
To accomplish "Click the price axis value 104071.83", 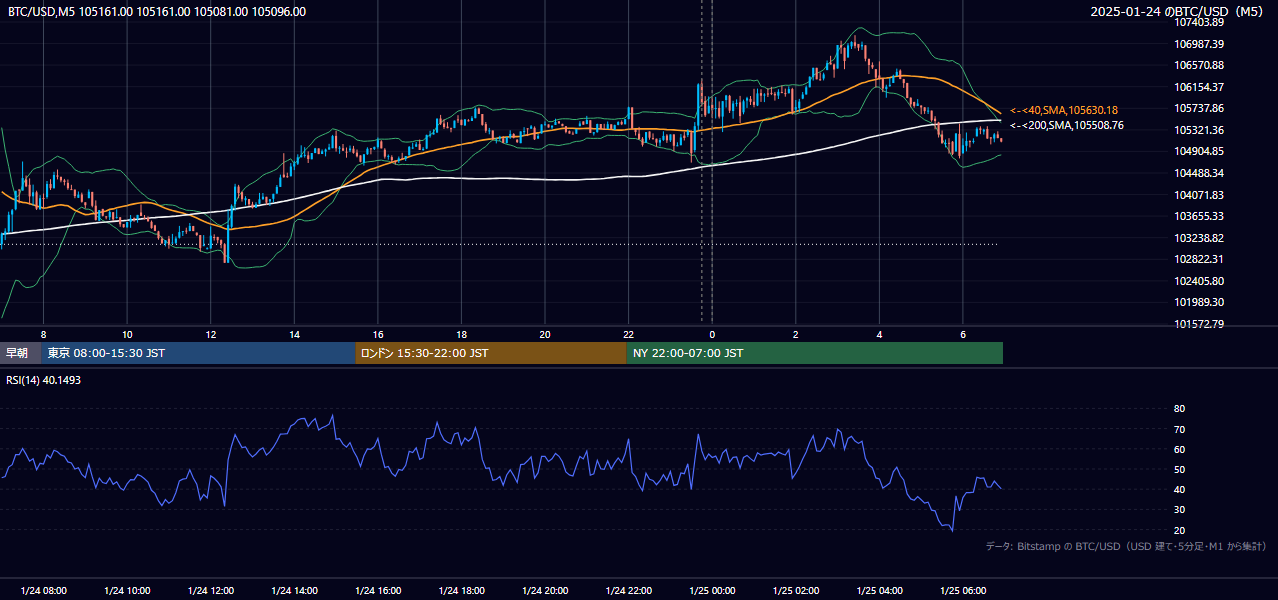I will pos(1200,195).
